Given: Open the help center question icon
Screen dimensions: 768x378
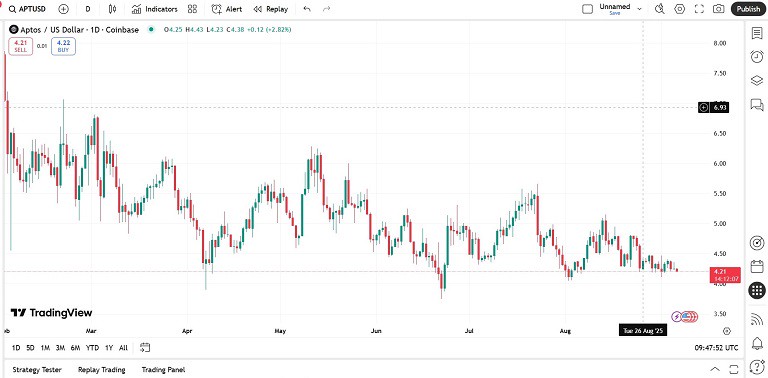Looking at the screenshot, I should pyautogui.click(x=757, y=366).
